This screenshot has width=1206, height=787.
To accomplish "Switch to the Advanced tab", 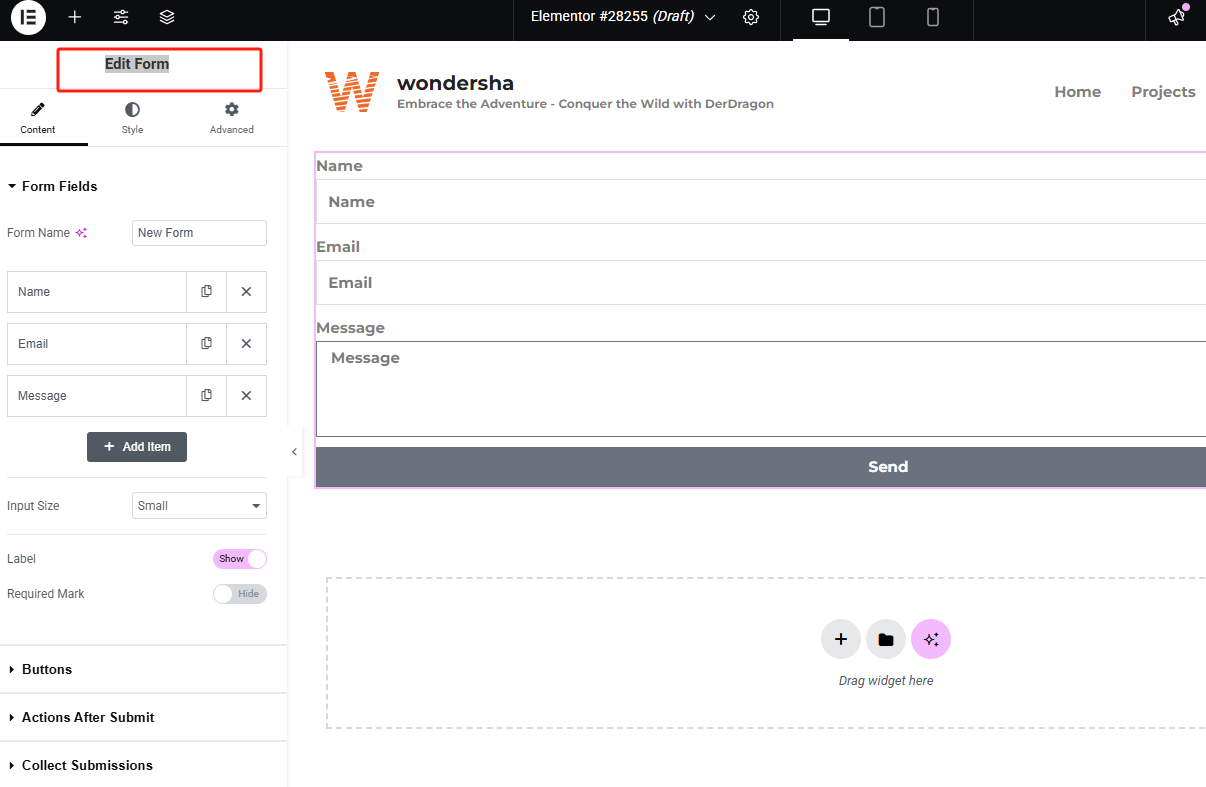I will (x=231, y=117).
